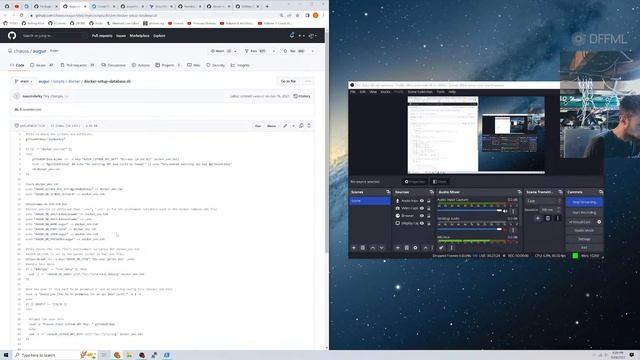
Task: Remove the selected scene in OBS
Action: coord(363,248)
